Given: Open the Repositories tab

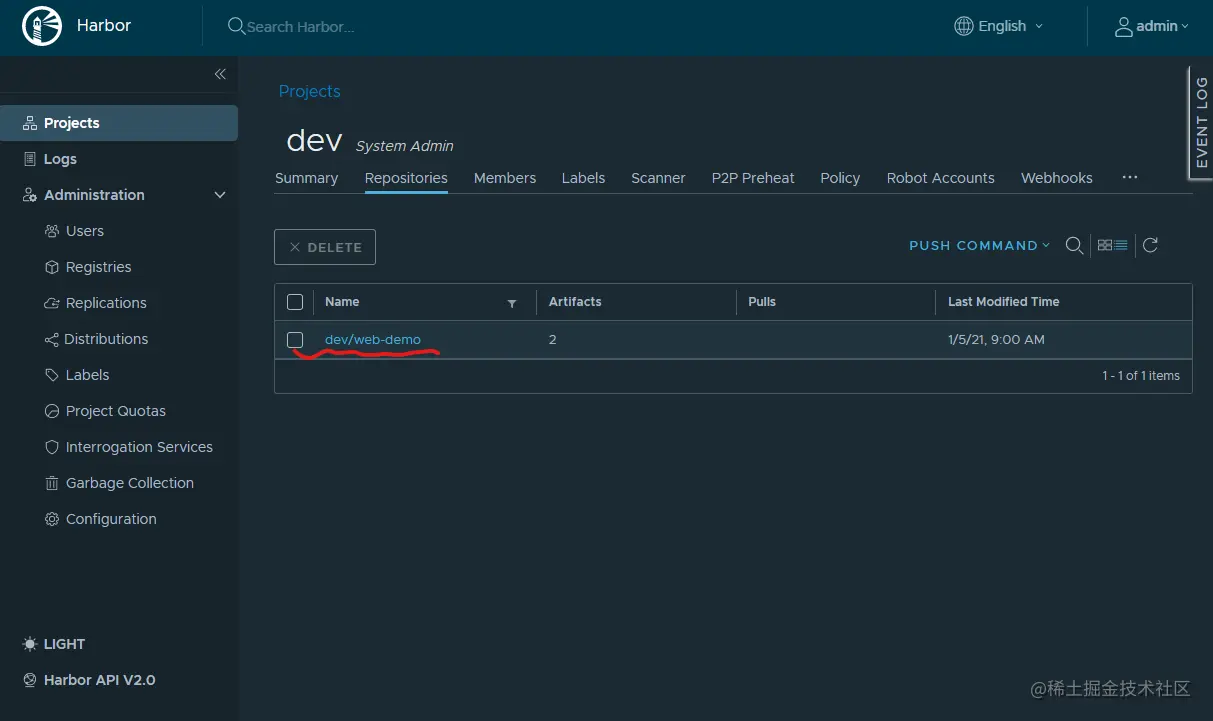Looking at the screenshot, I should [x=406, y=178].
